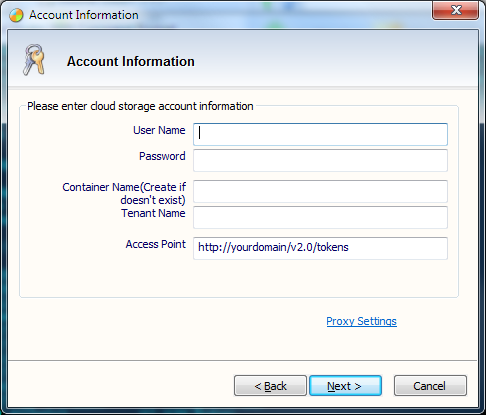Click the Tenant Name text field
The height and width of the screenshot is (415, 486).
320,217
